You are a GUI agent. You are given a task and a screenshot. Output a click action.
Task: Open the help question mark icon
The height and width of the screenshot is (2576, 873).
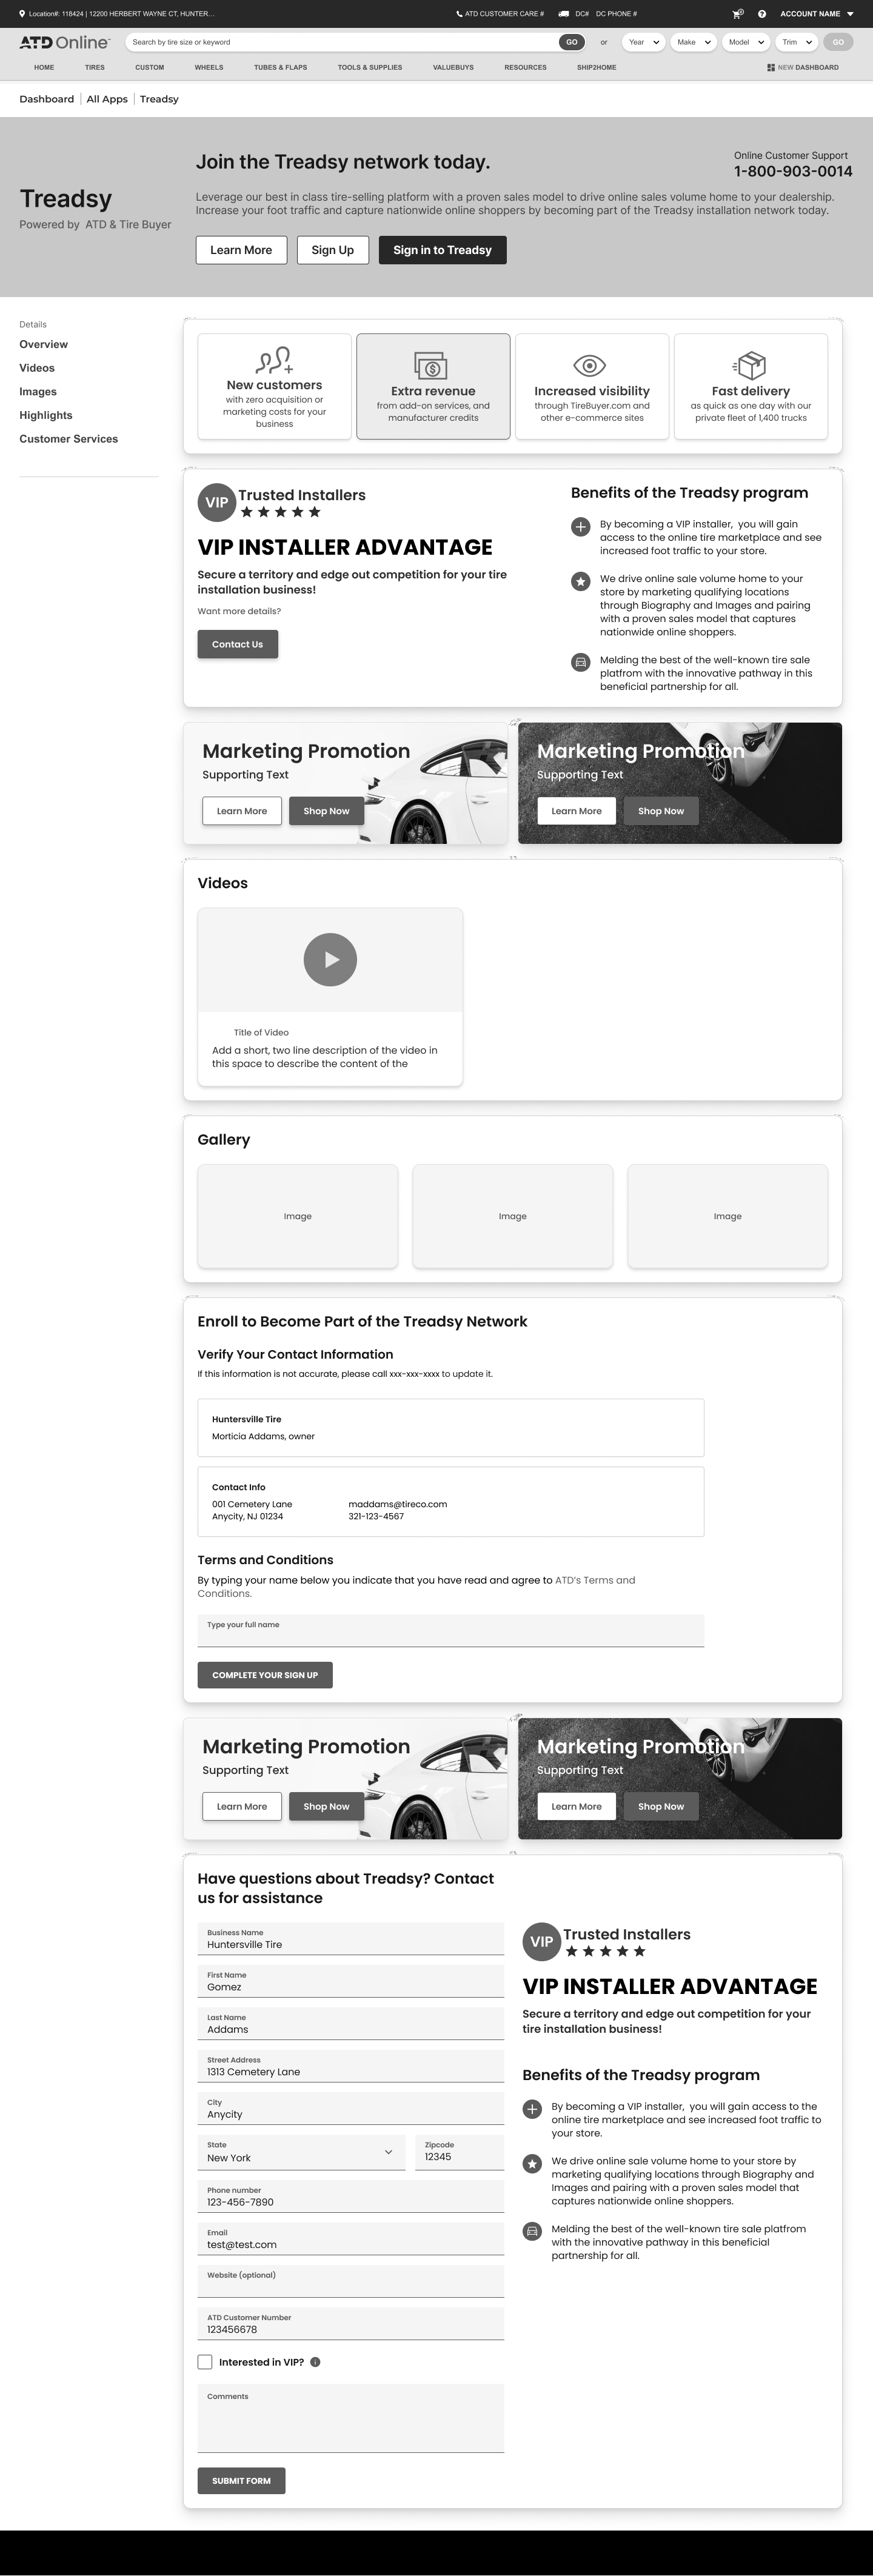[762, 14]
